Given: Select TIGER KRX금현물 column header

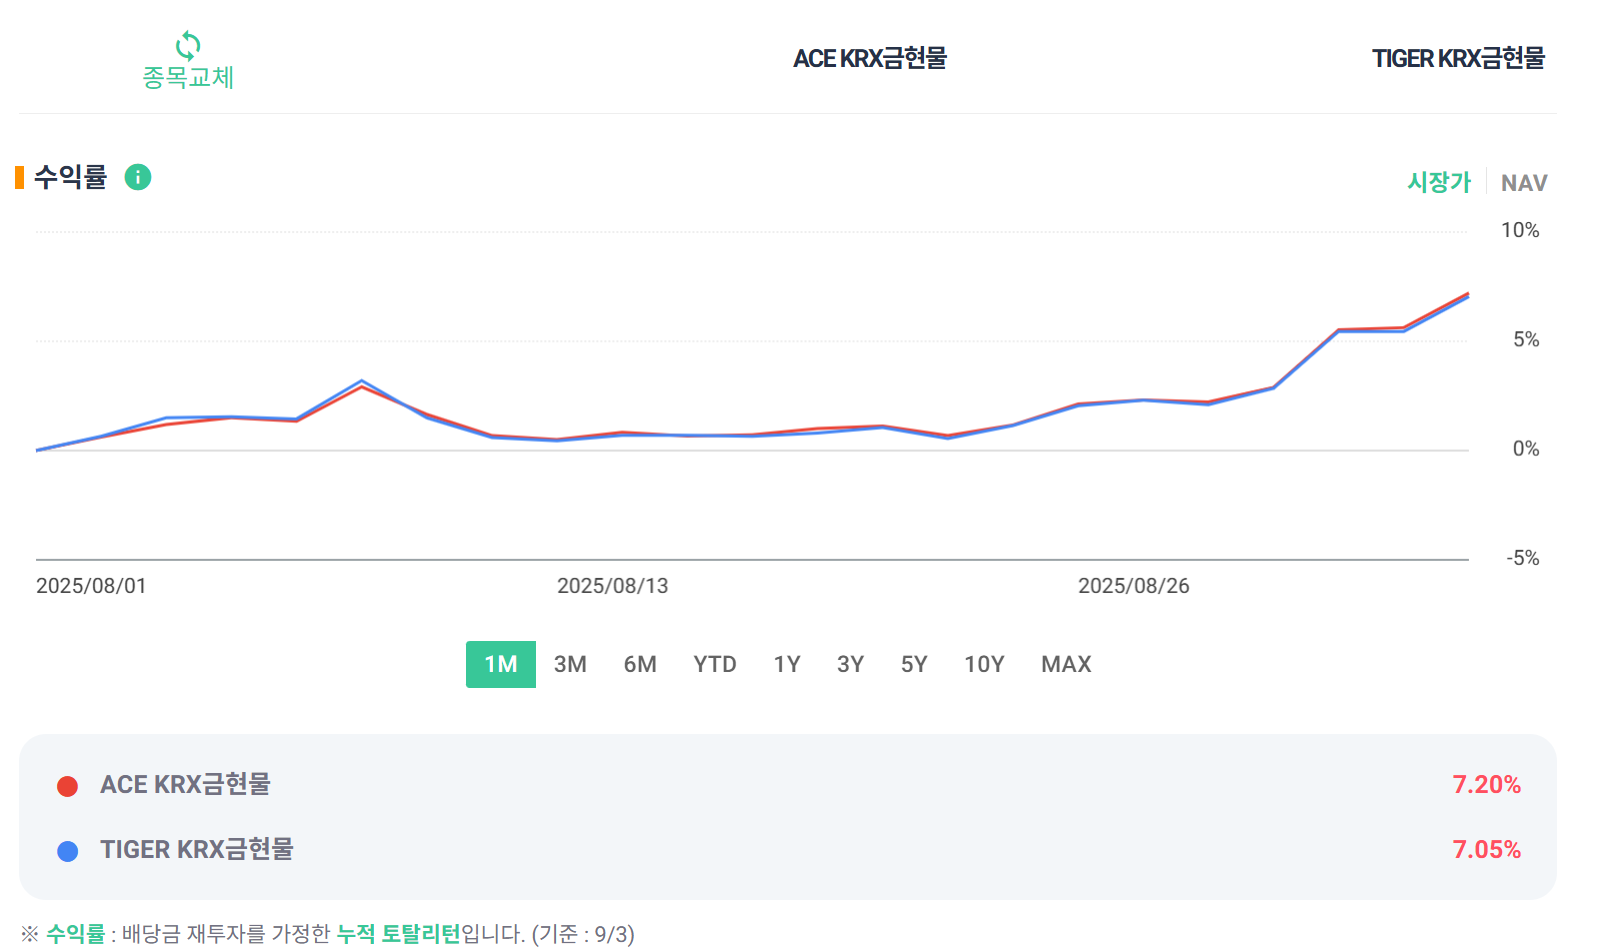Looking at the screenshot, I should pyautogui.click(x=1458, y=58).
